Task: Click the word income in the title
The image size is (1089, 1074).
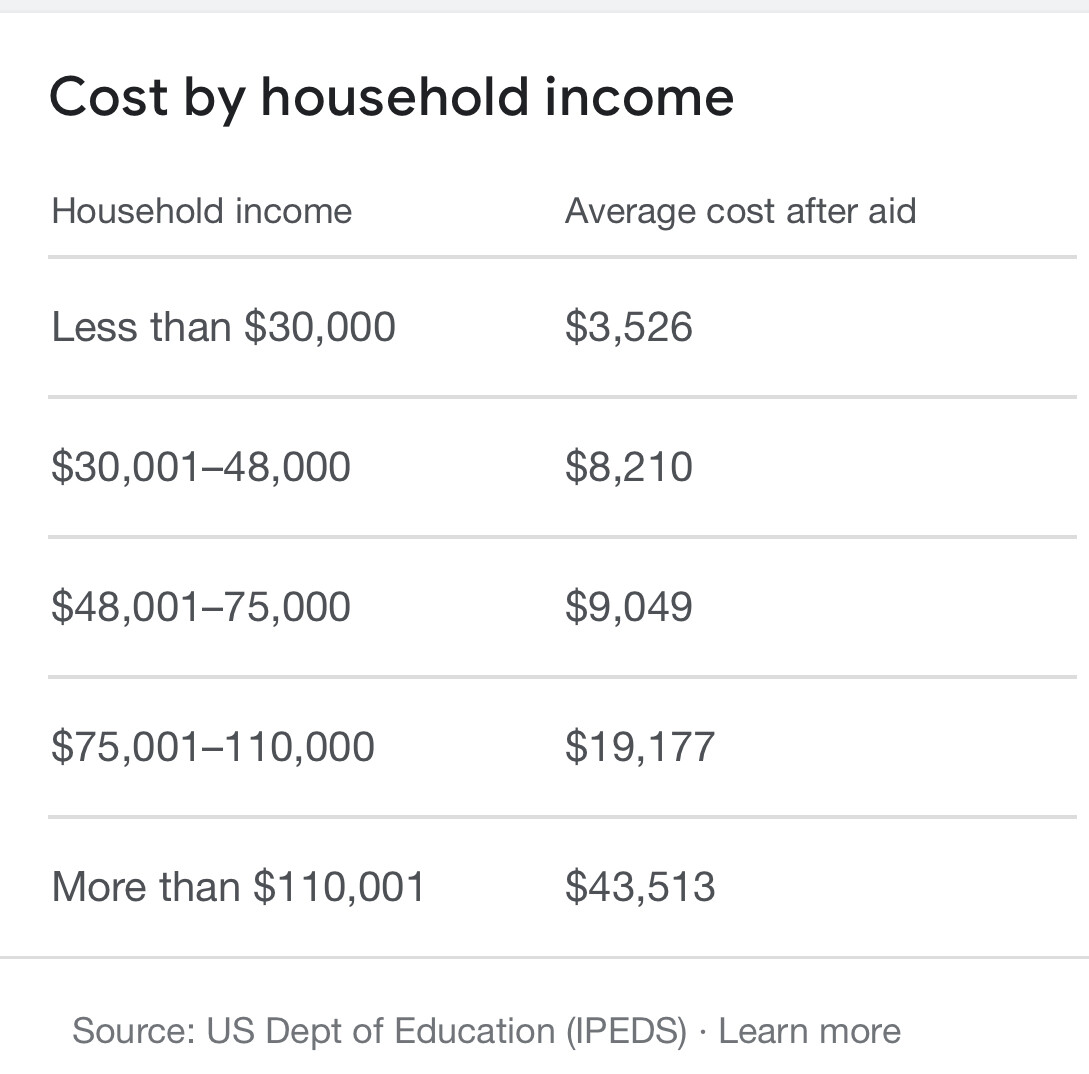Action: (x=639, y=96)
